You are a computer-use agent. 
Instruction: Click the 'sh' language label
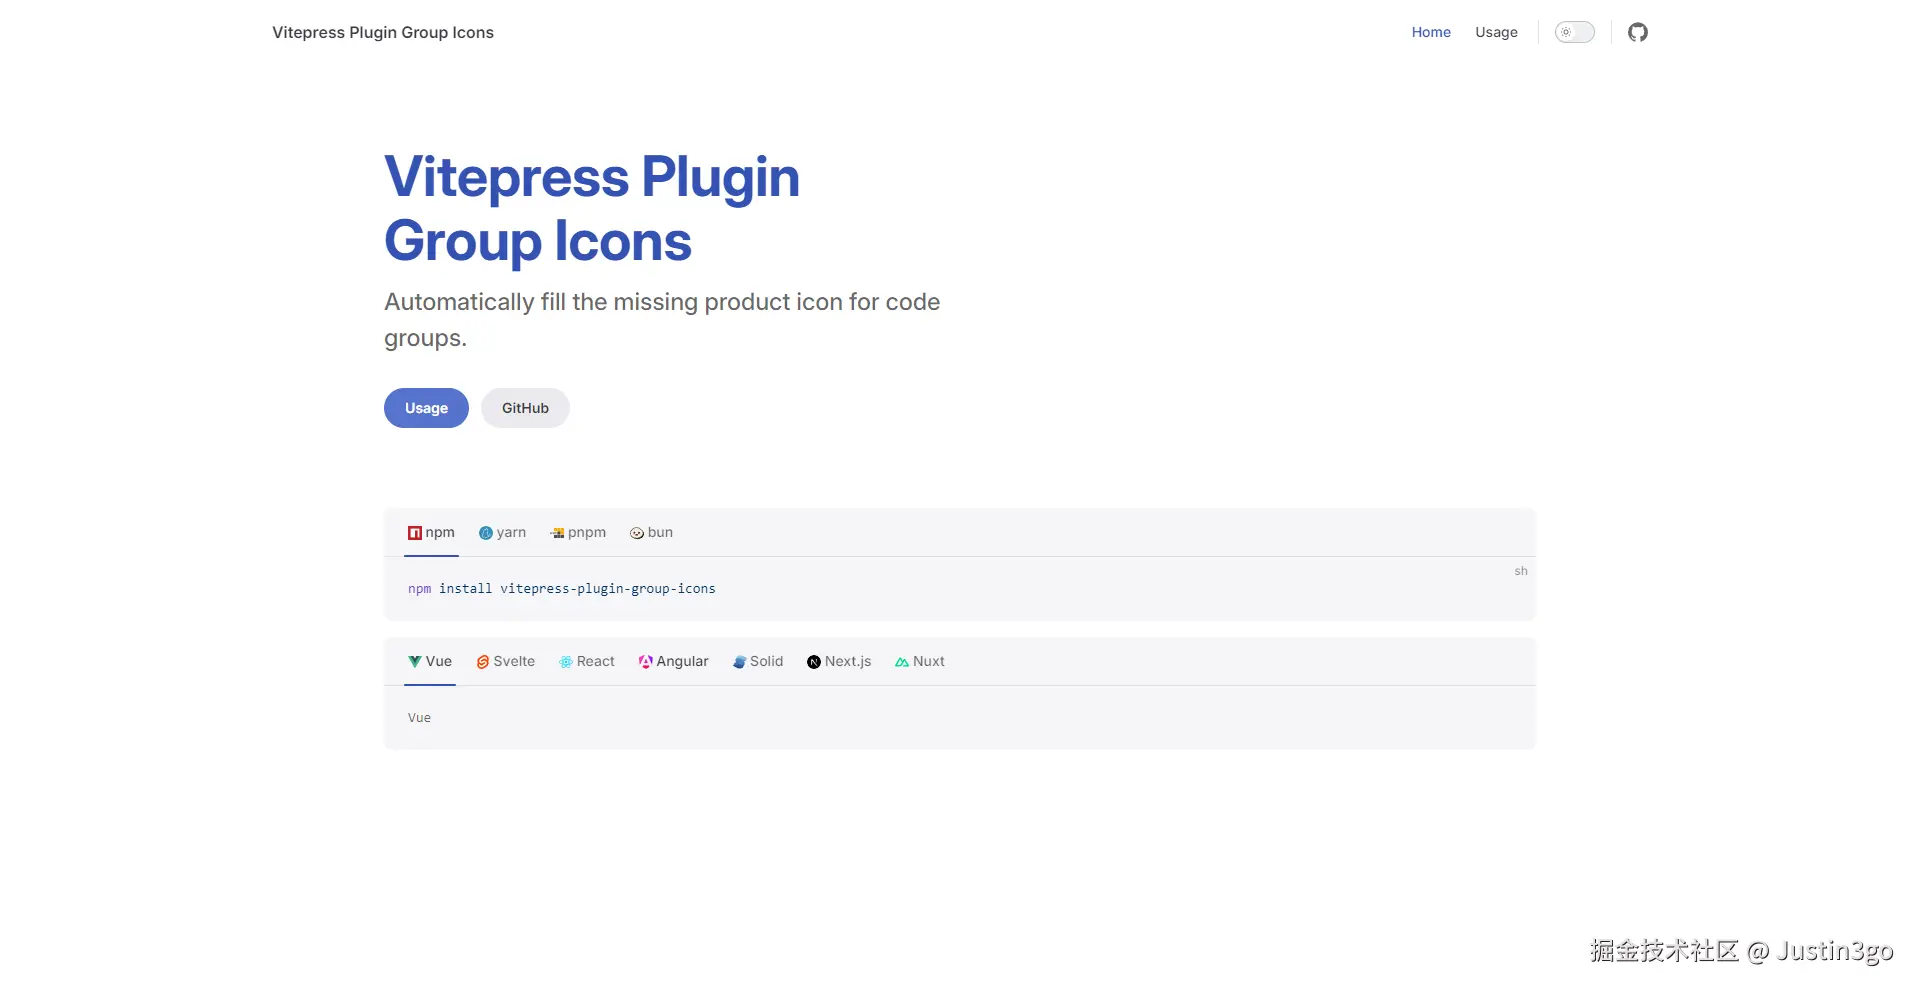coord(1521,571)
